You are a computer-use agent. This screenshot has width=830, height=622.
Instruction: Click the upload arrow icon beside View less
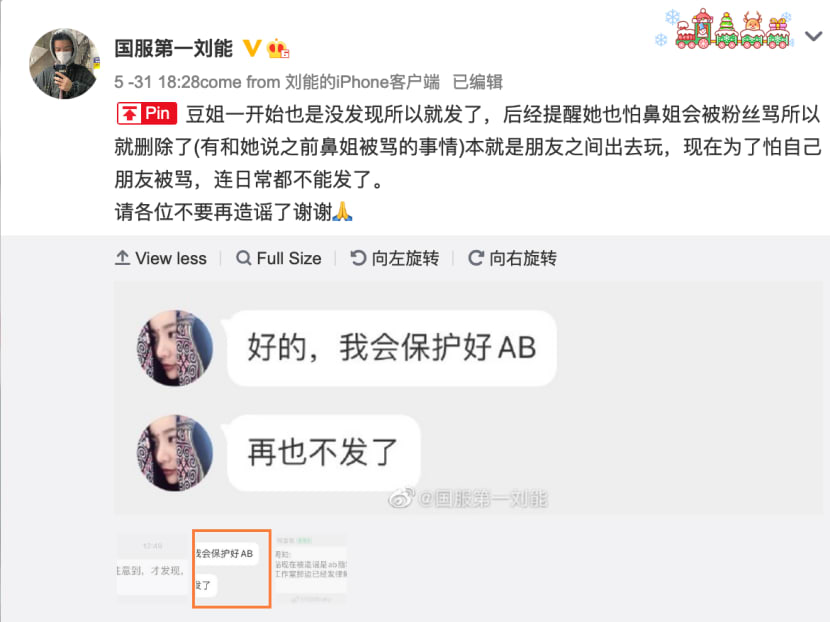(122, 258)
